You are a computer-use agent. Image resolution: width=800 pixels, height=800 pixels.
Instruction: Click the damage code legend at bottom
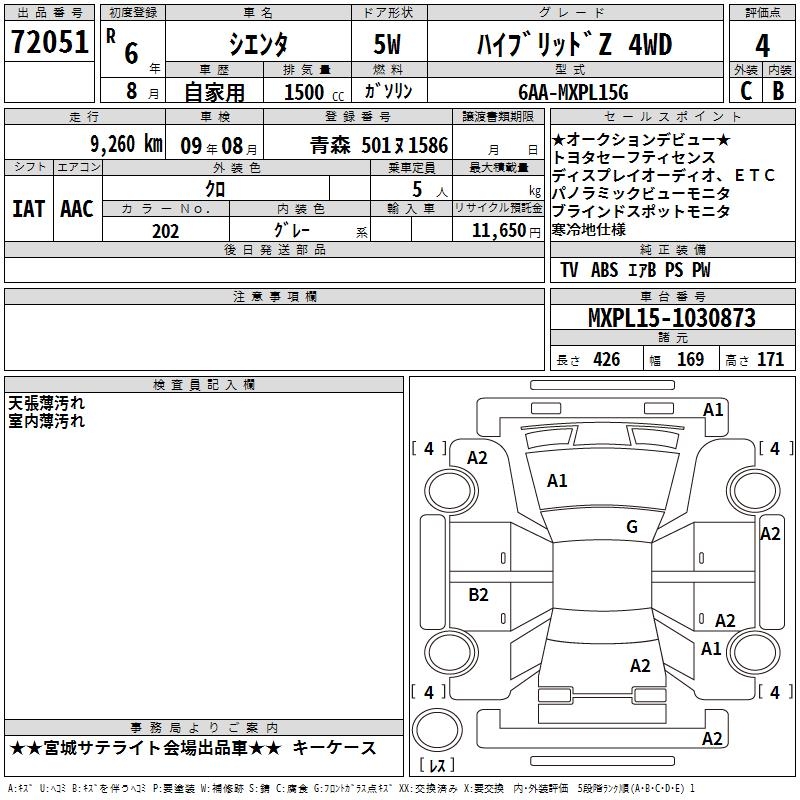tap(352, 789)
